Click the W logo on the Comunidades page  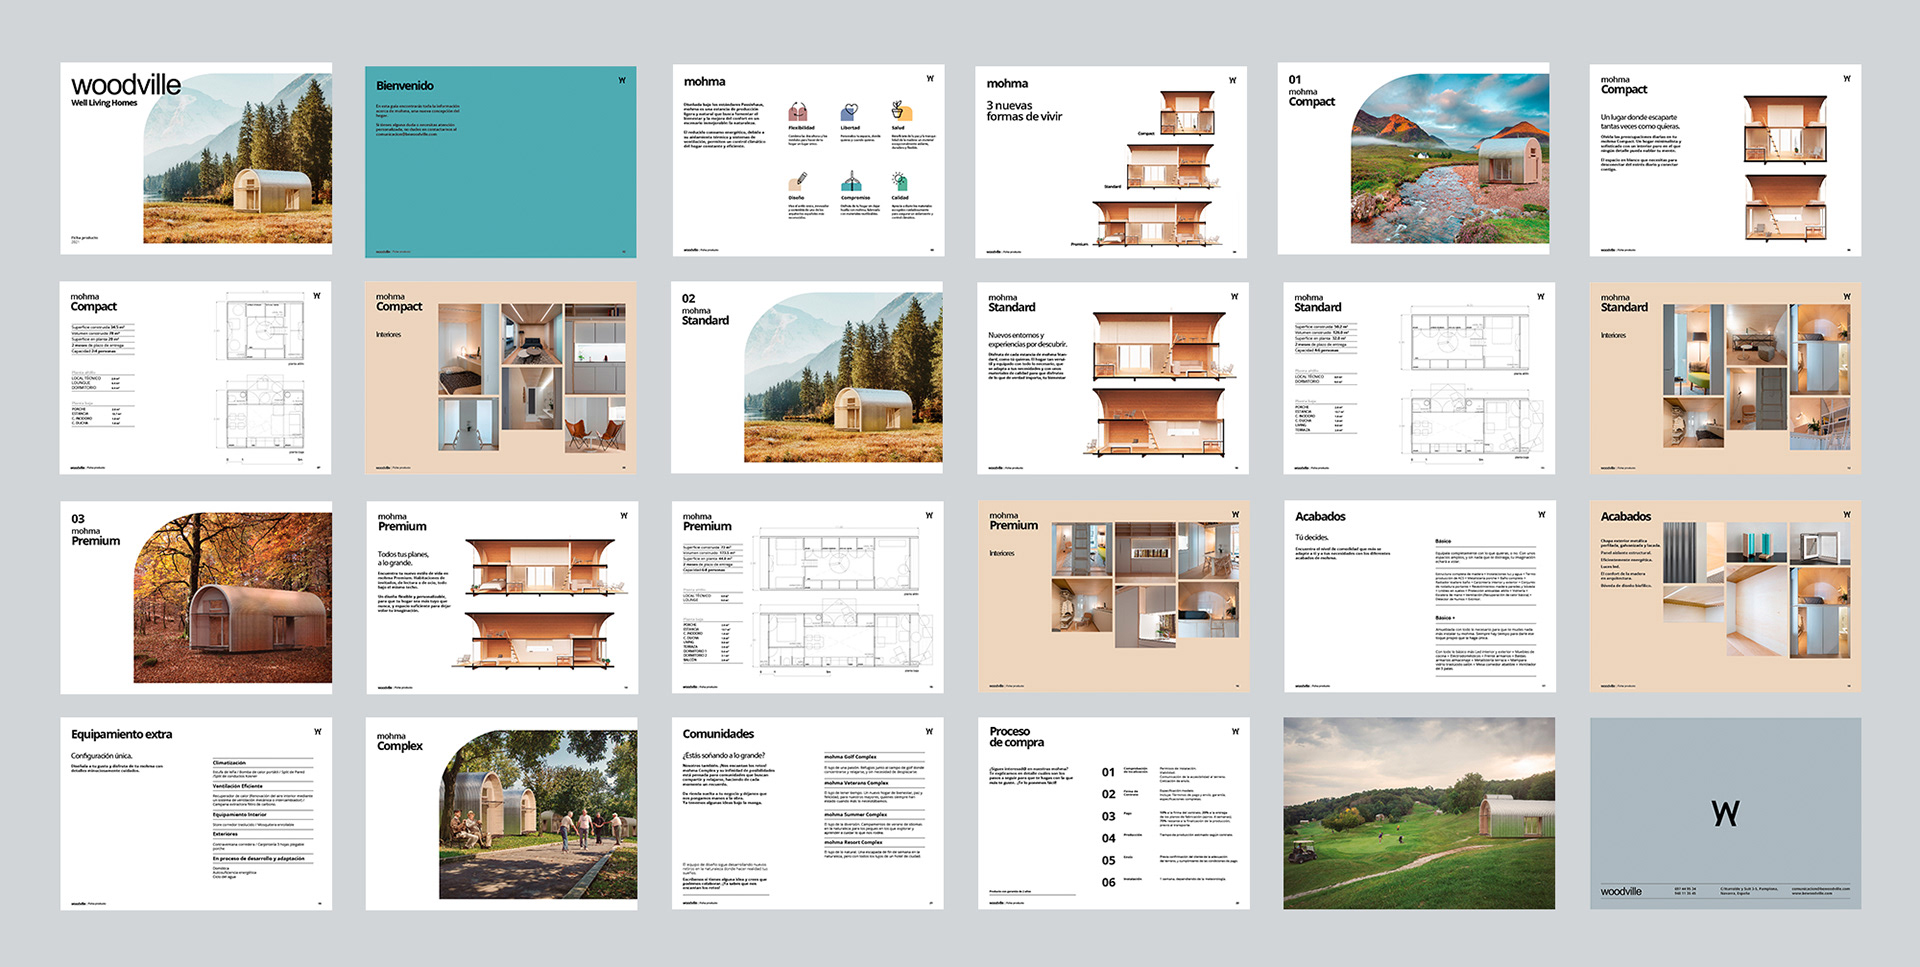pos(929,731)
